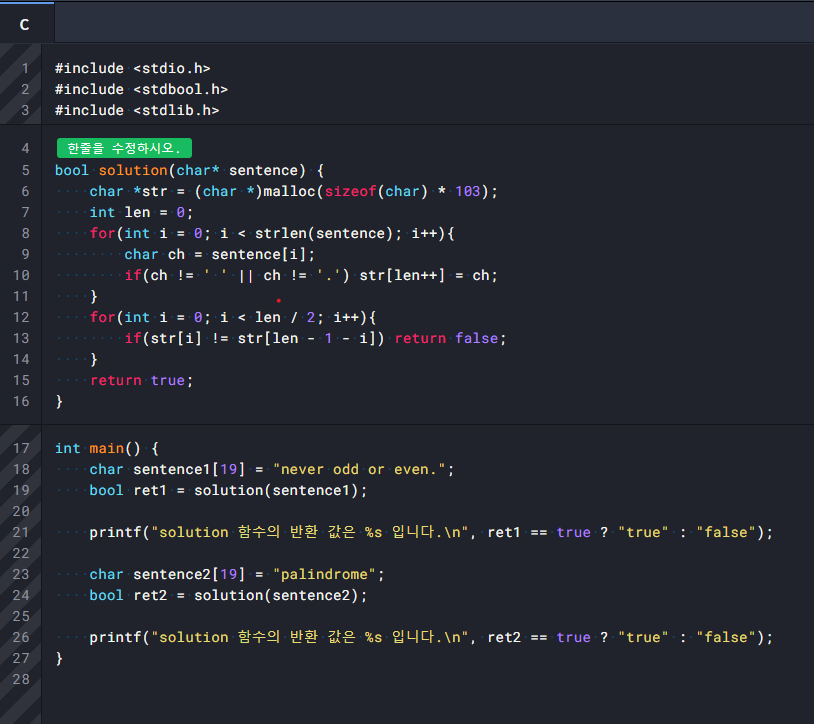Click 'return false;' on line 13
Screen dimensions: 814x724
point(450,338)
